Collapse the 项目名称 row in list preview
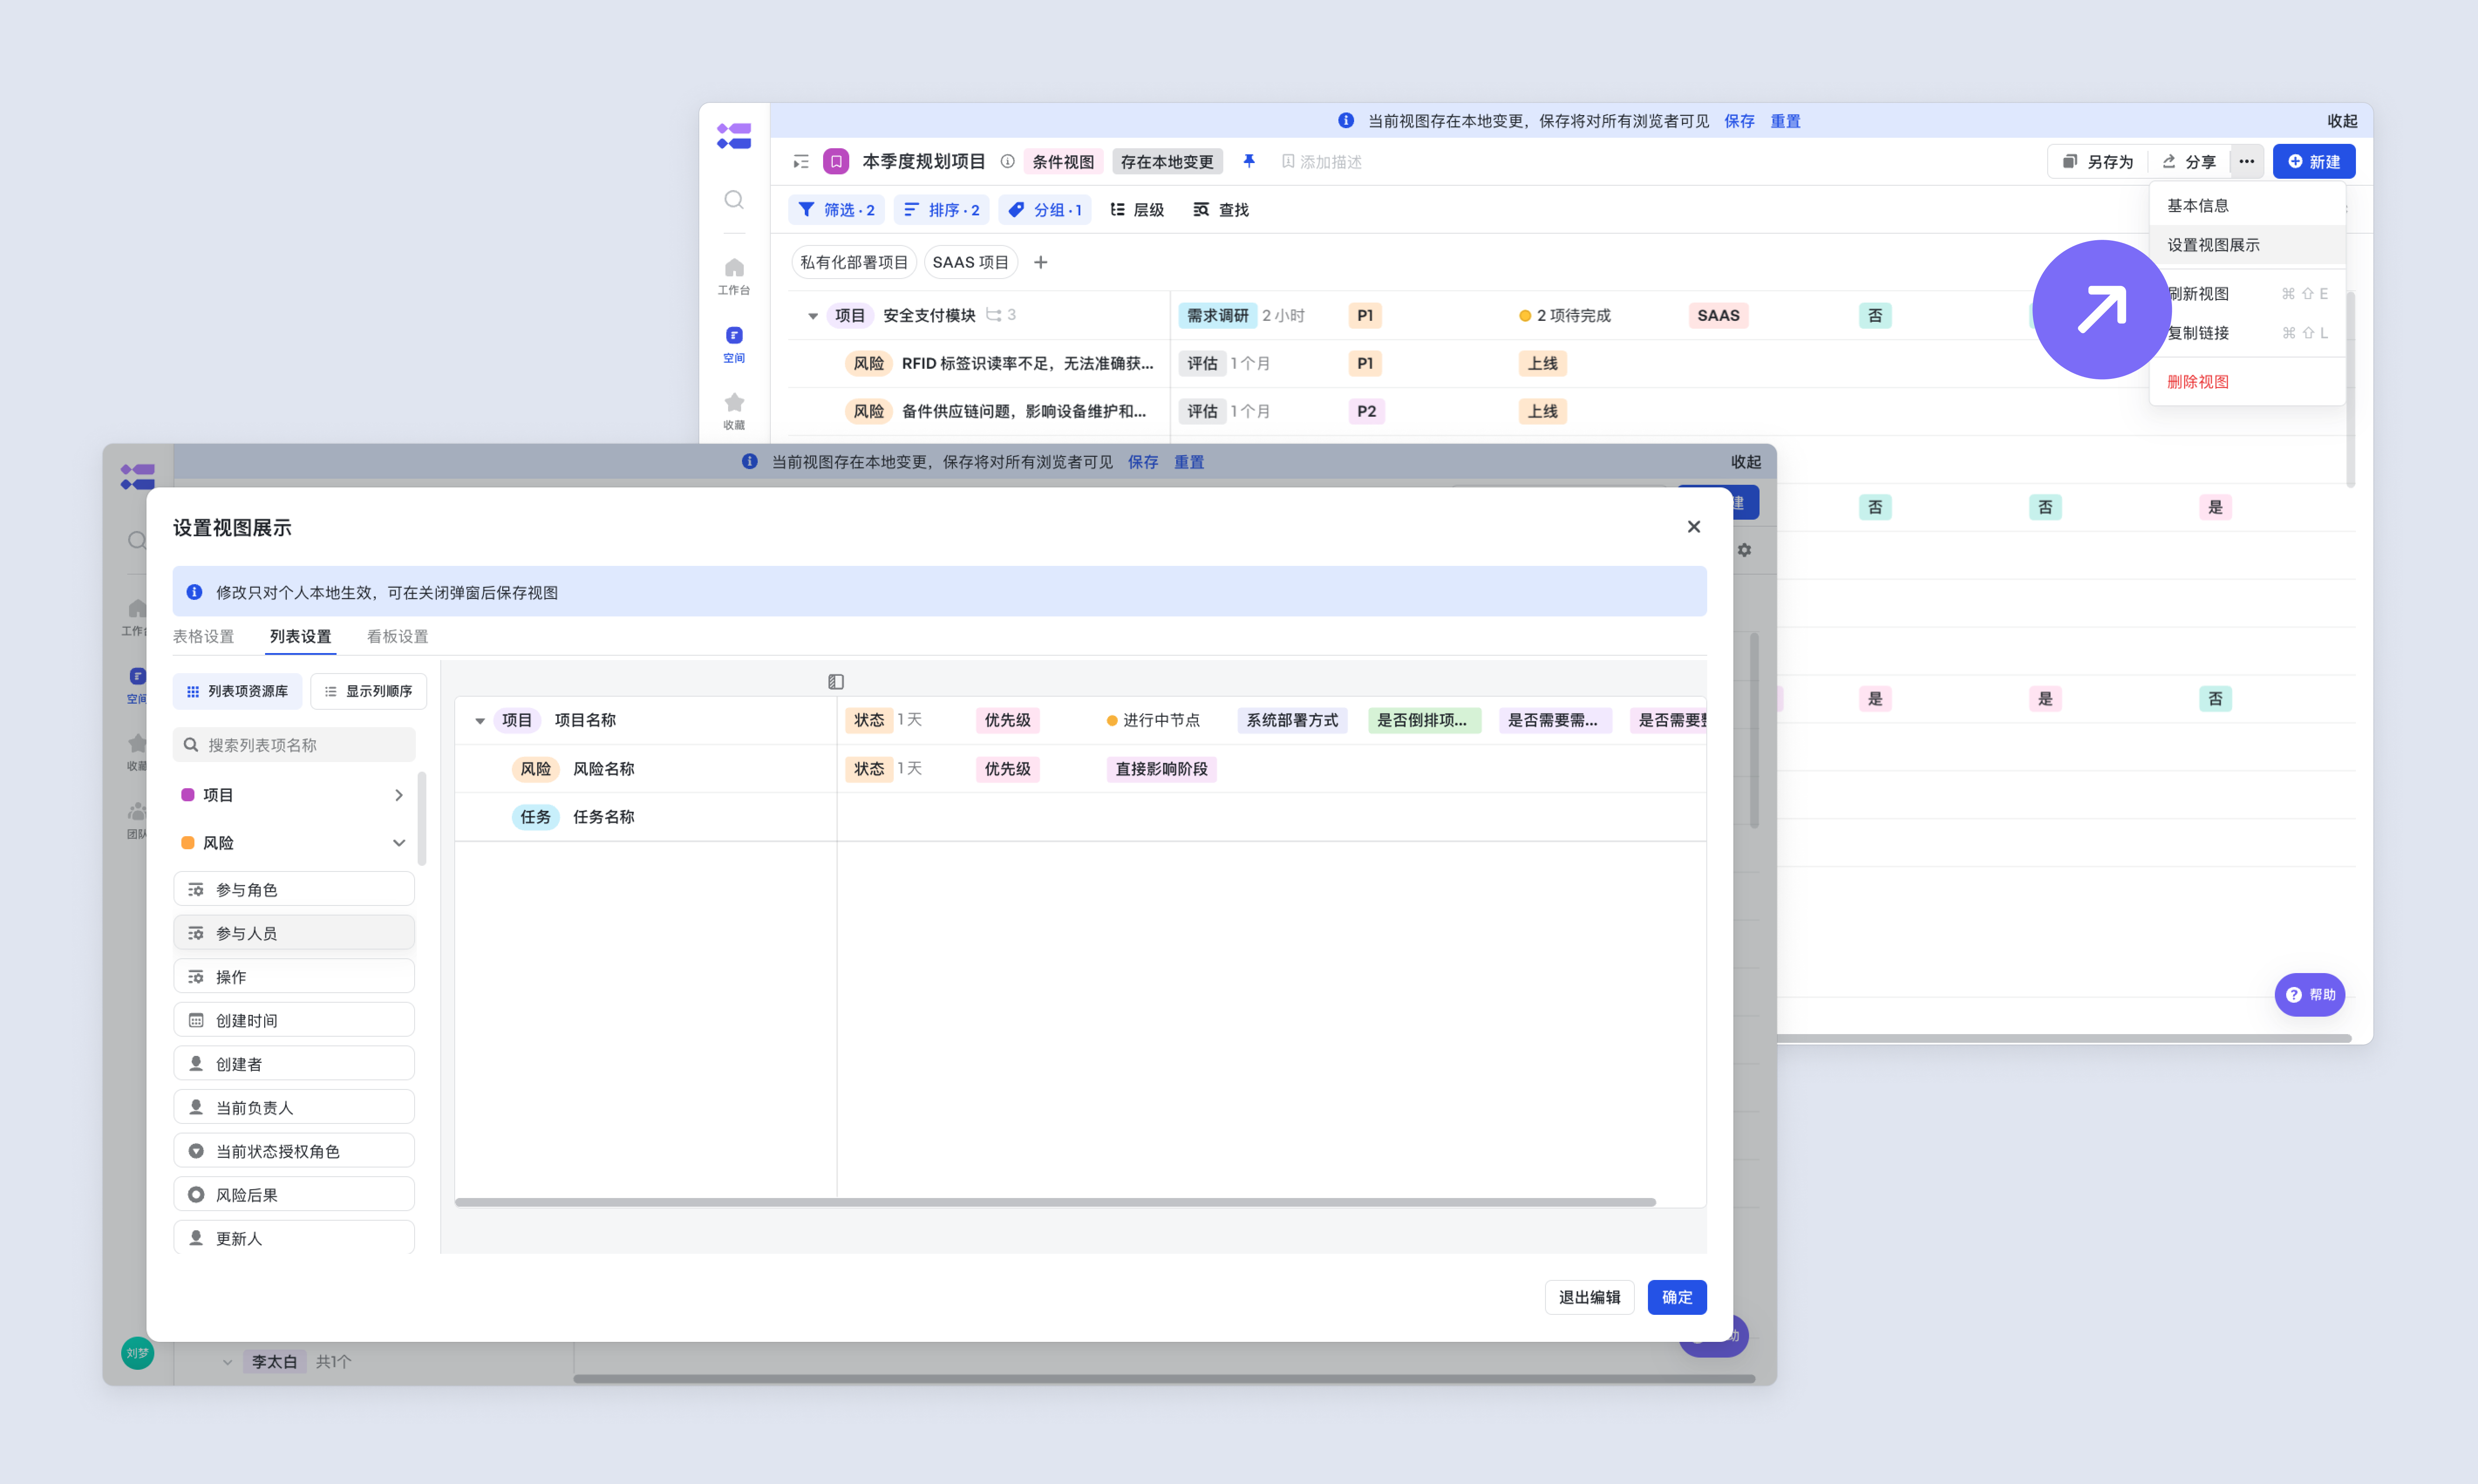 pos(480,721)
